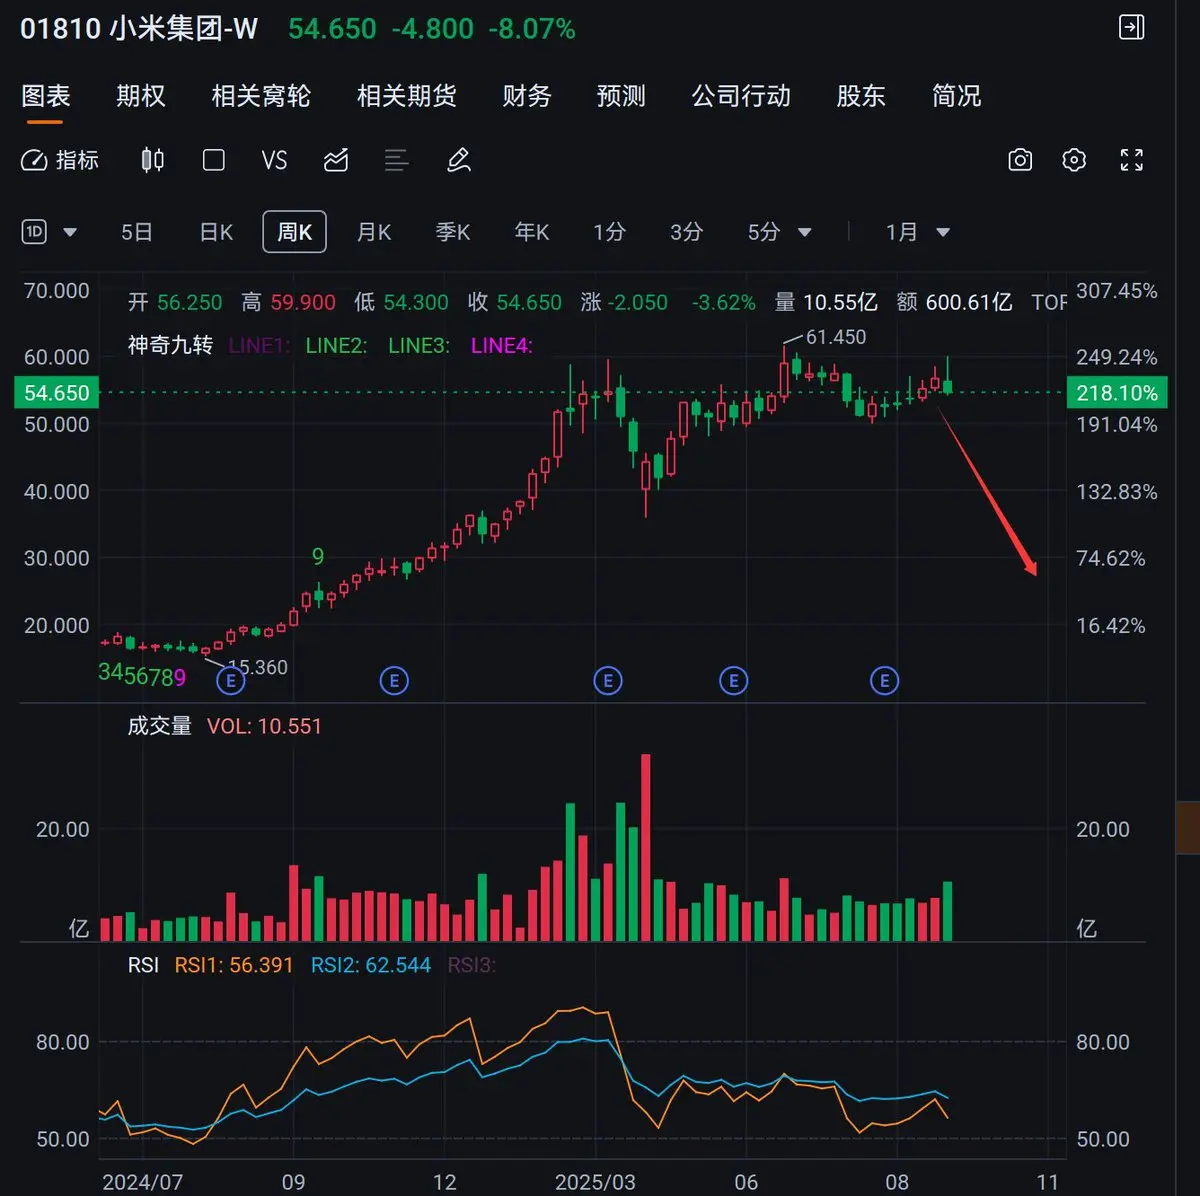Open the 预测 tab
Image resolution: width=1200 pixels, height=1196 pixels.
click(621, 96)
